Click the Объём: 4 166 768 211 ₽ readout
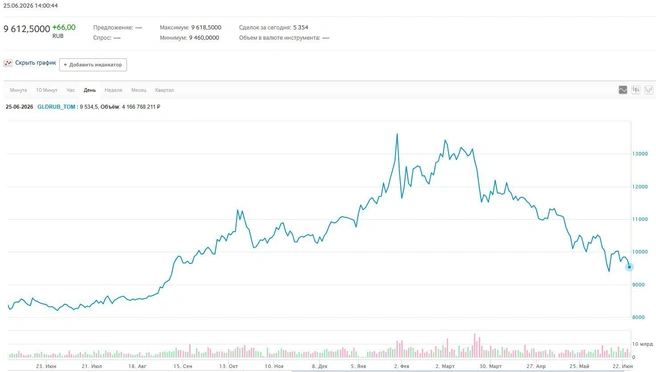The height and width of the screenshot is (372, 656). click(x=131, y=107)
